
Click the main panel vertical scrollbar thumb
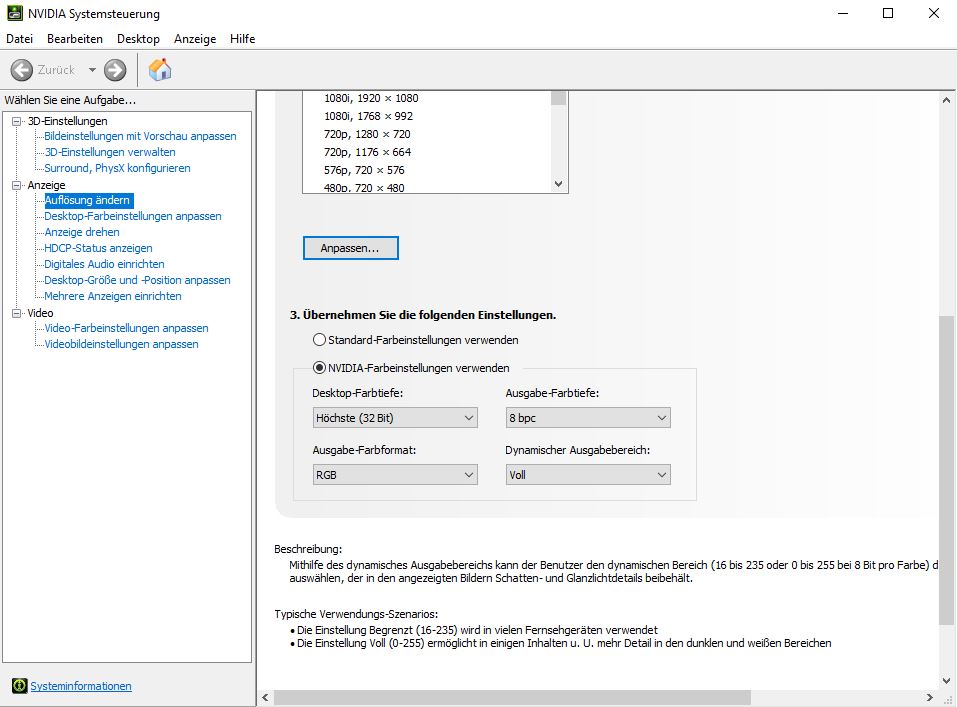pyautogui.click(x=946, y=470)
